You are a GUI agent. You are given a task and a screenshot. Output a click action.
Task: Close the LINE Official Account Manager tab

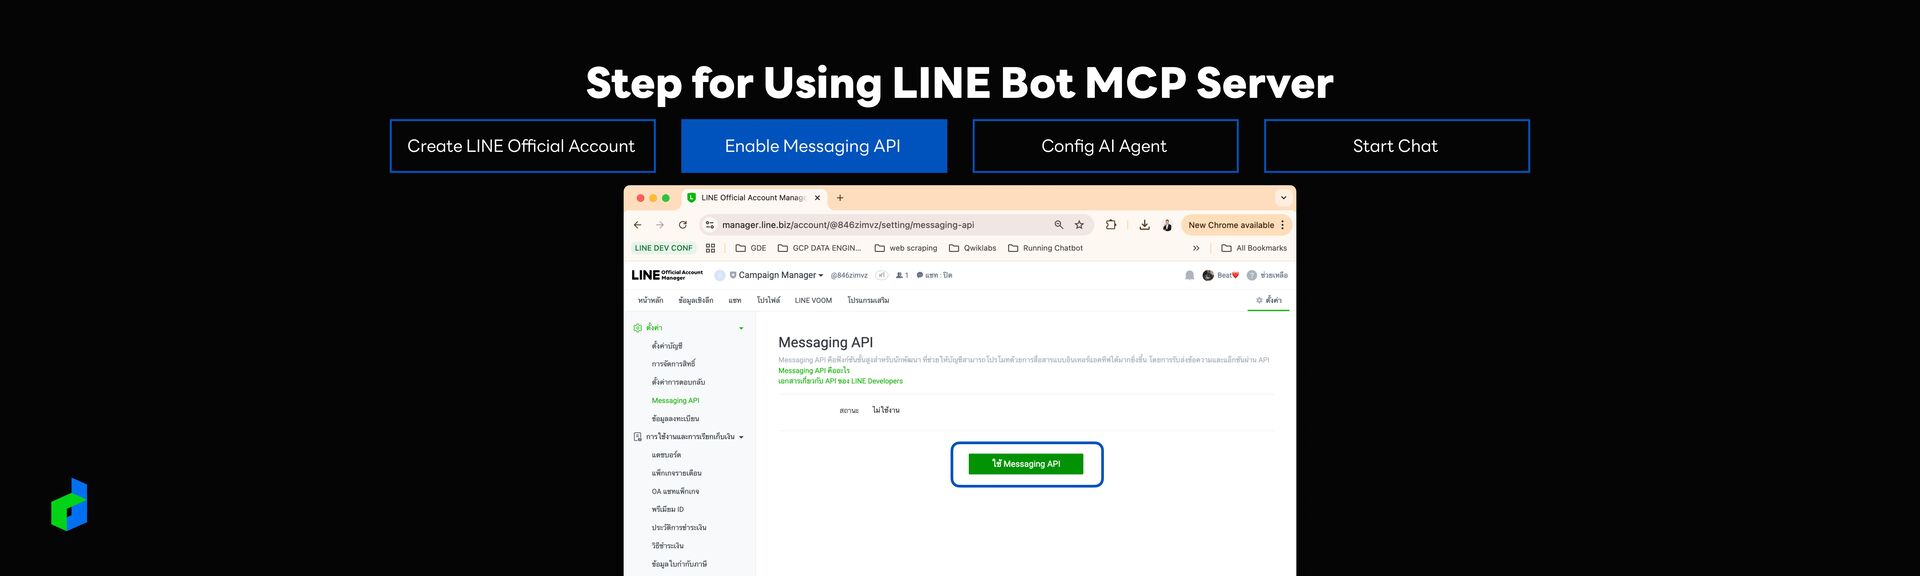point(817,198)
